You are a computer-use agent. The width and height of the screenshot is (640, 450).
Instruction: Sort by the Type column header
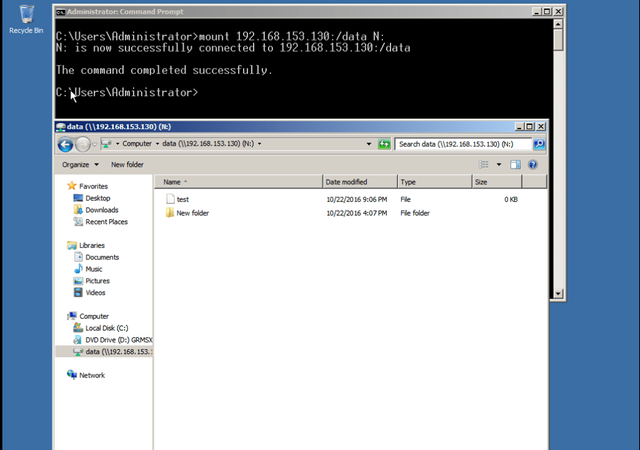[x=434, y=182]
